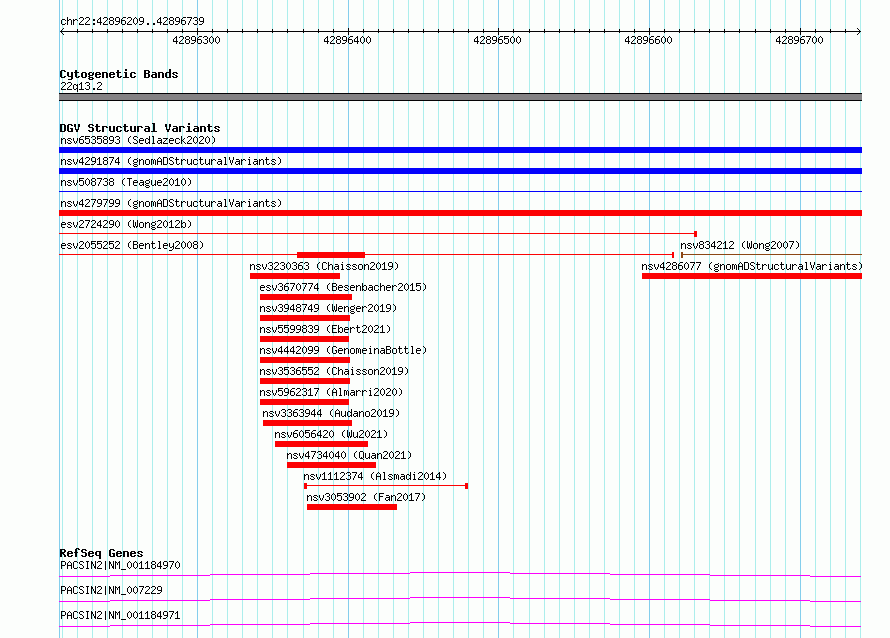Select the nsv5962317 (Almarri2020) label
Screen dimensions: 890x638
pos(331,392)
